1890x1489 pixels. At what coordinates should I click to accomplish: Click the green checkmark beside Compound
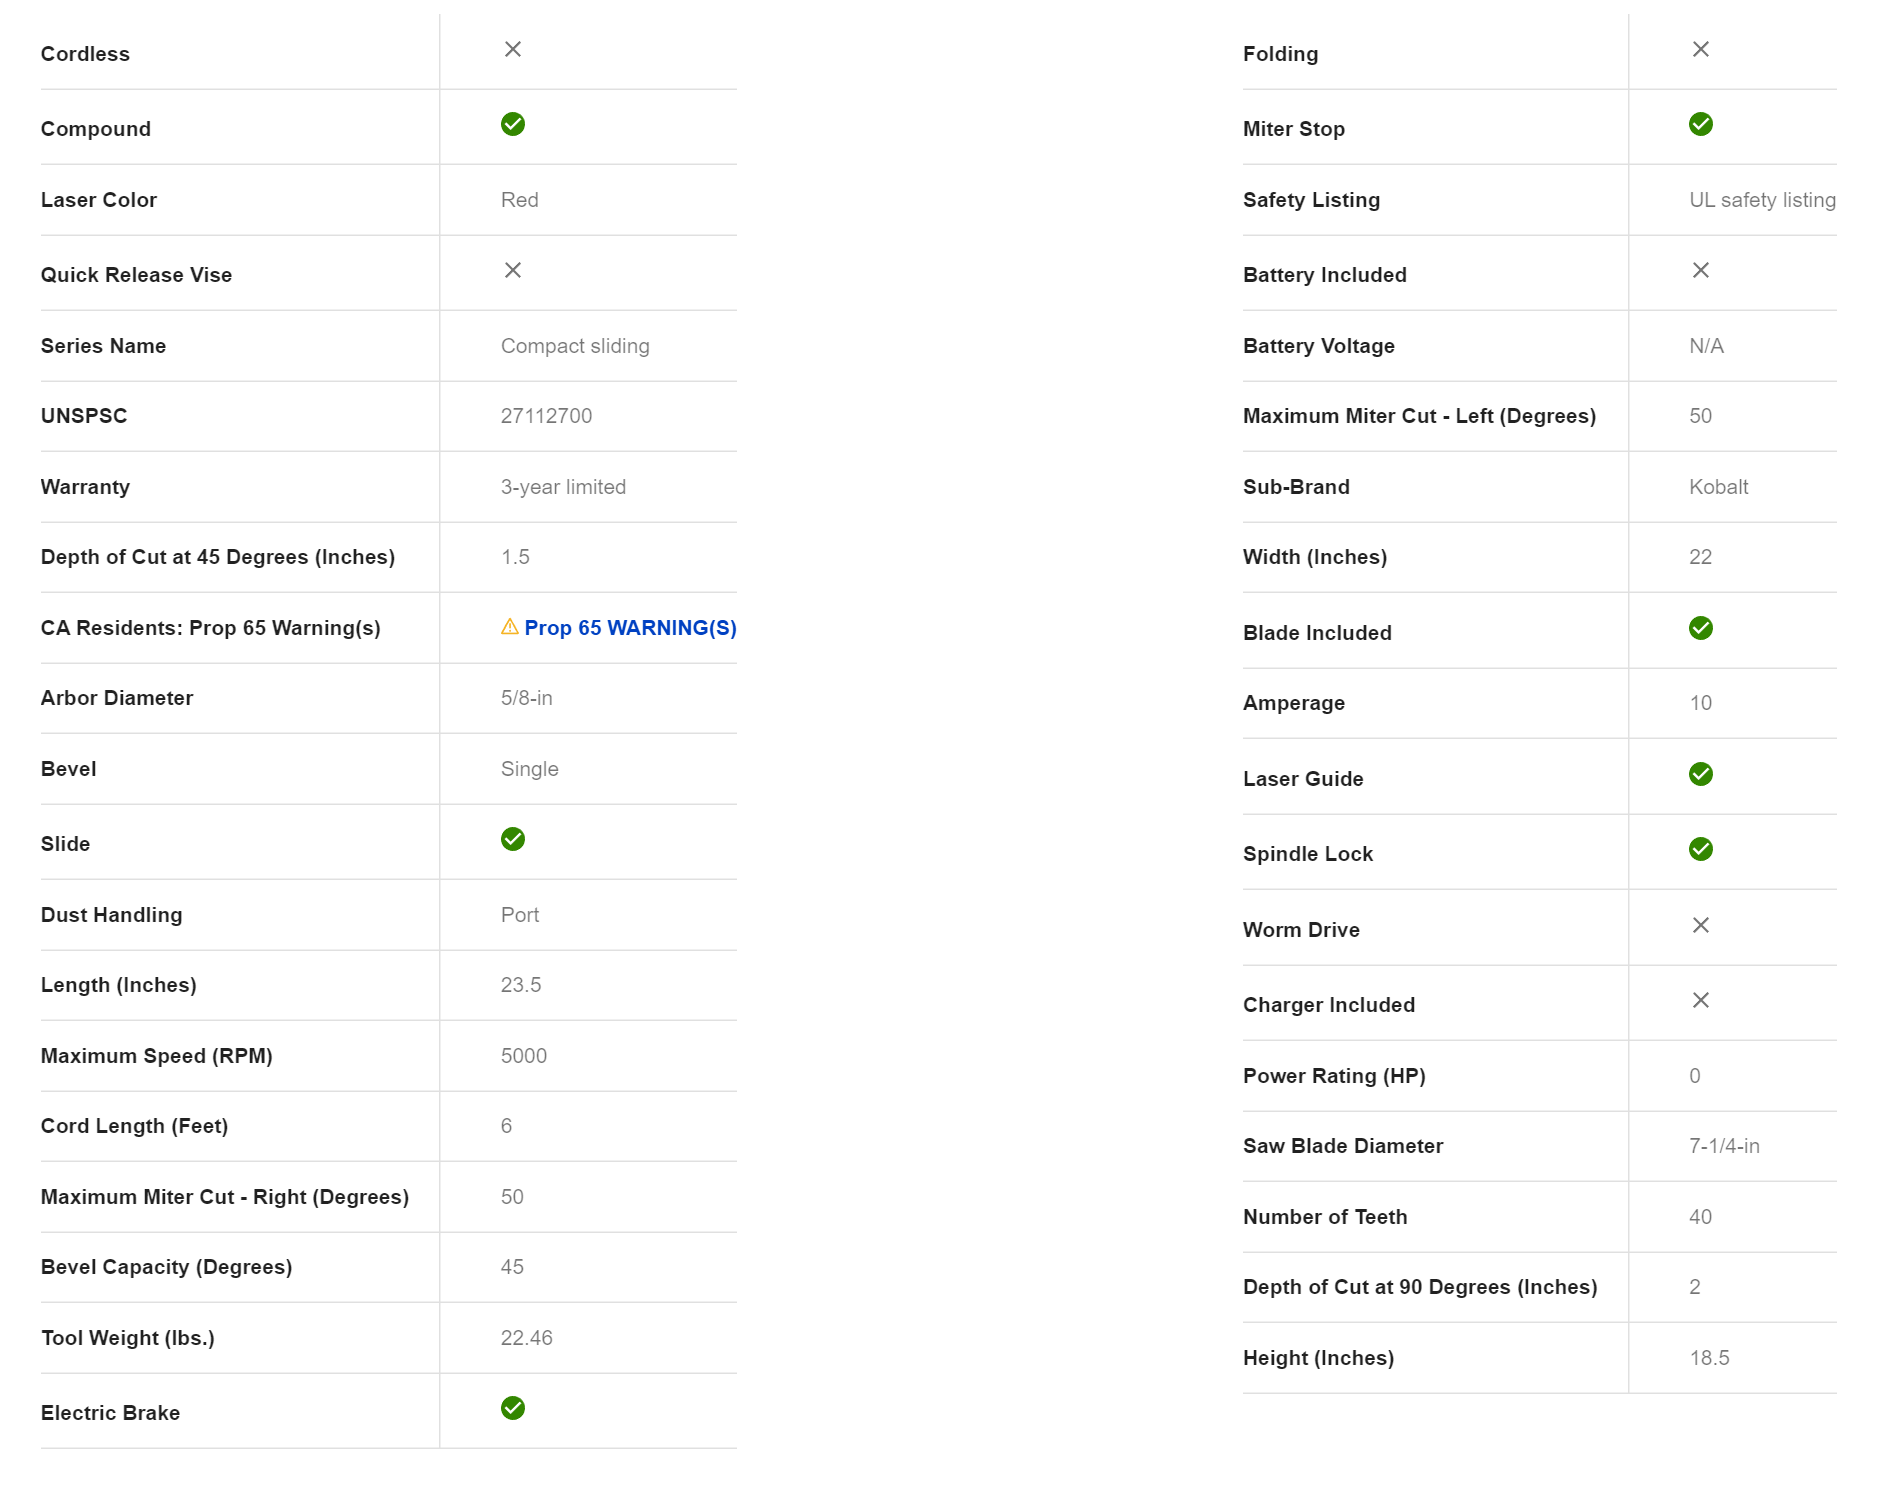click(x=513, y=124)
